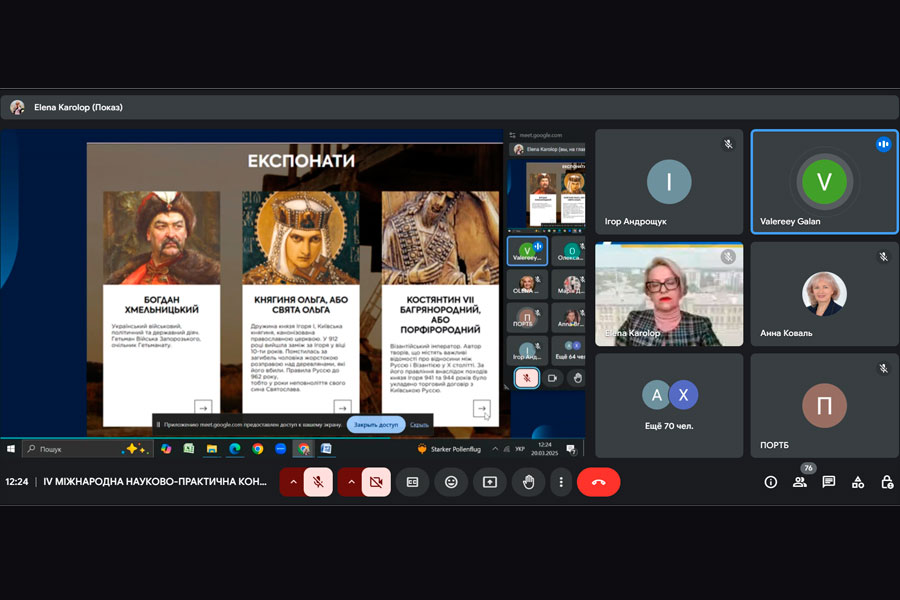900x600 pixels.
Task: Click the 'Ещё 70 чел.' participants tile
Action: tap(669, 405)
